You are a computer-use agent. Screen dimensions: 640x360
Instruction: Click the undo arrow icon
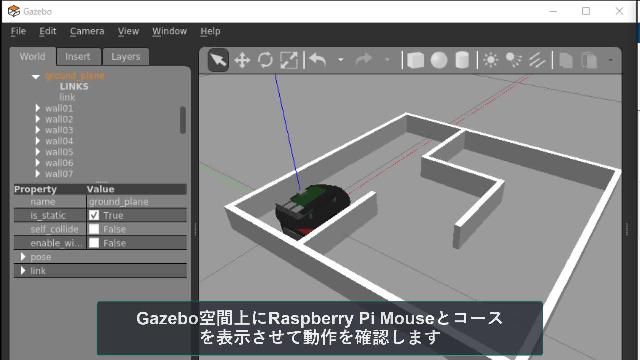tap(318, 60)
